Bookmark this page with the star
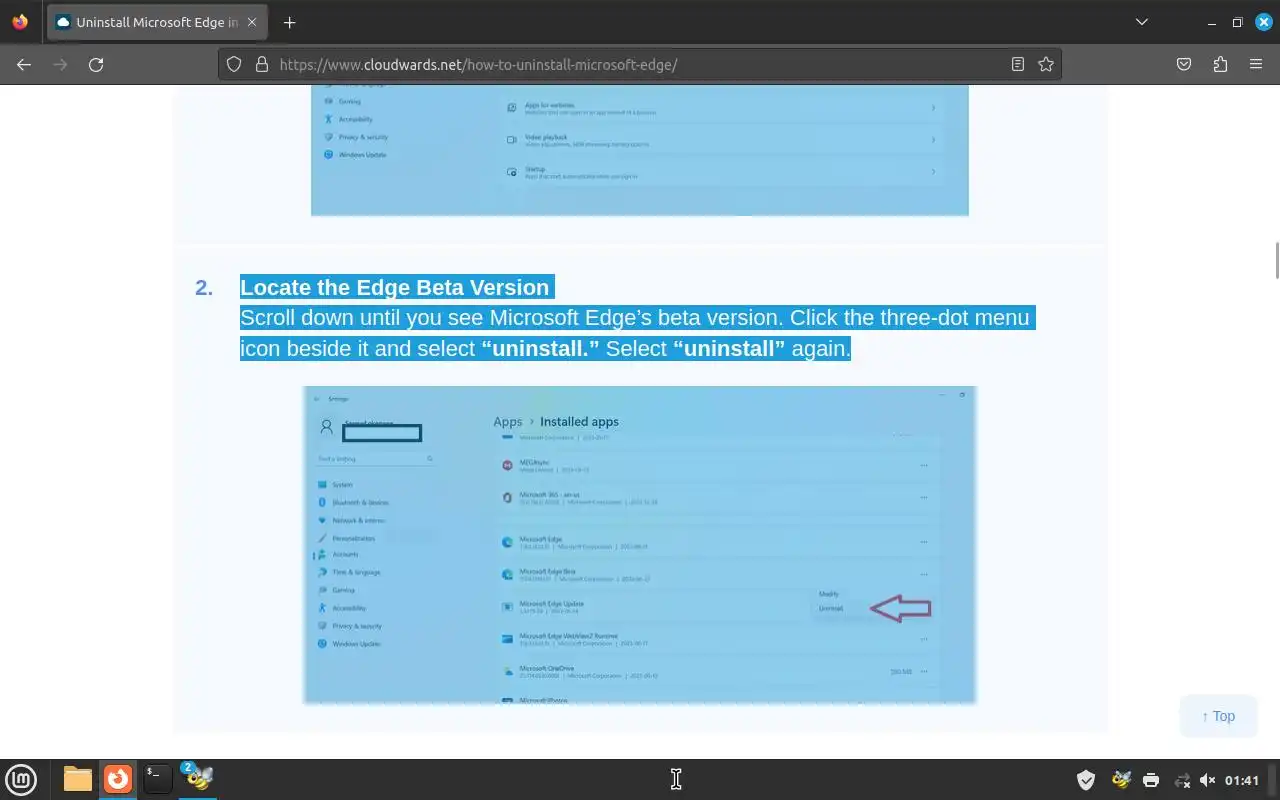Image resolution: width=1280 pixels, height=800 pixels. tap(1046, 64)
